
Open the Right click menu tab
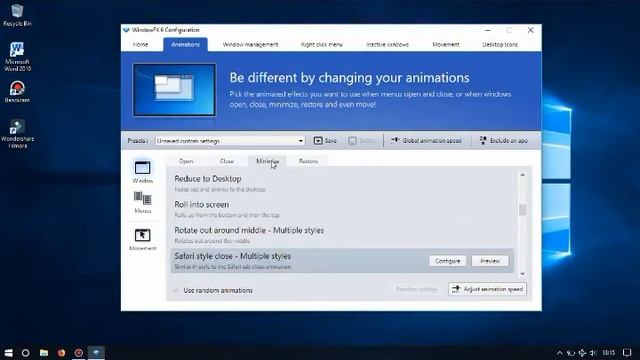[x=322, y=44]
